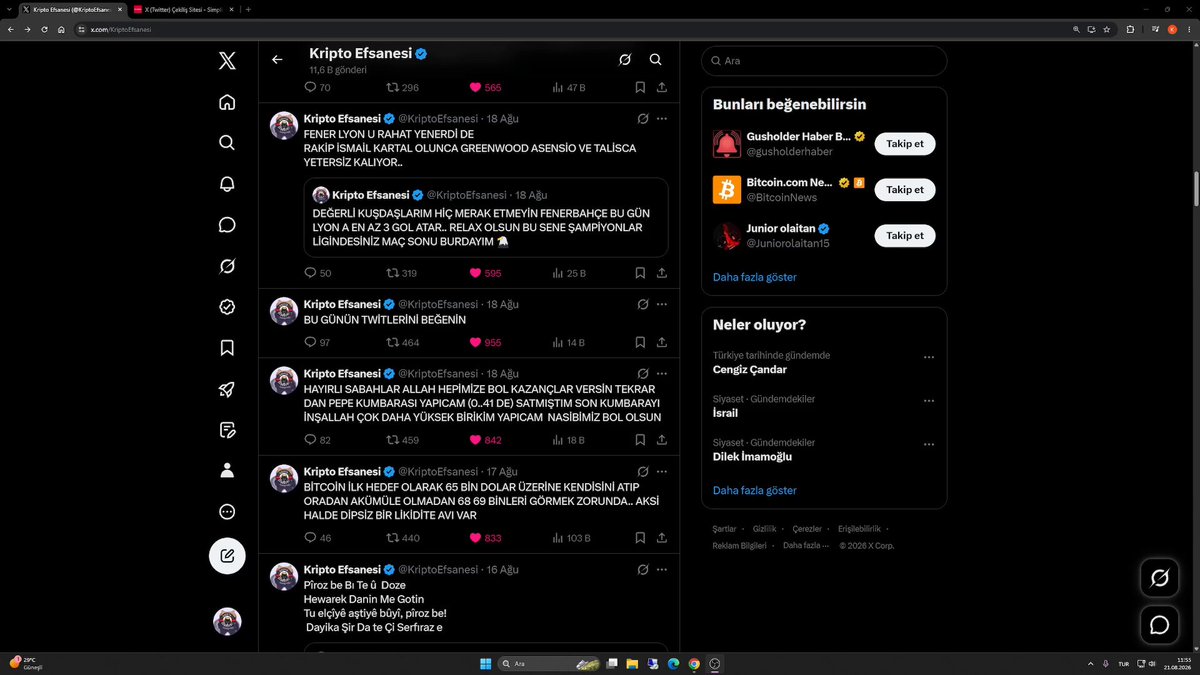1200x675 pixels.
Task: Switch to the 'X (Twitter) Çekiliş Sitesi' browser tab
Action: pos(184,9)
